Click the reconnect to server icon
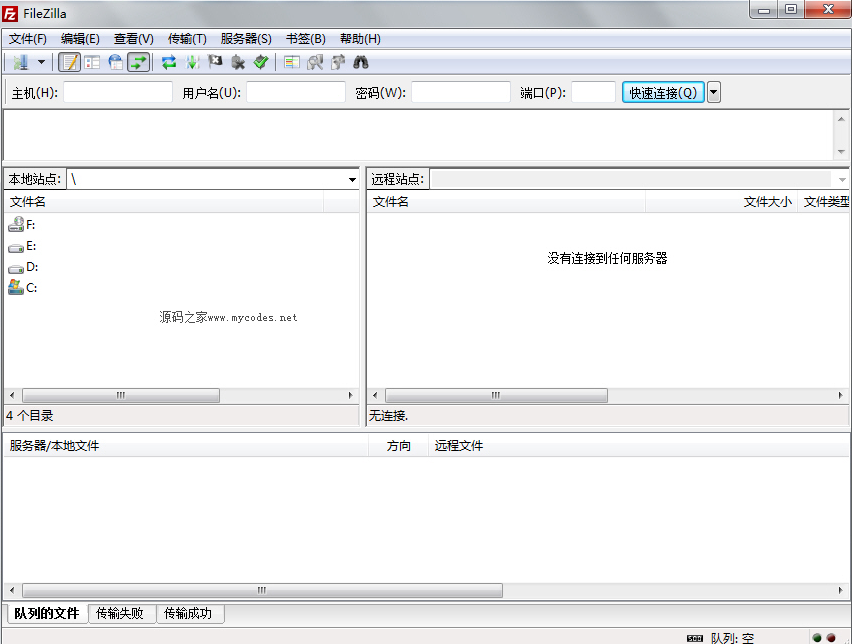 pos(261,62)
